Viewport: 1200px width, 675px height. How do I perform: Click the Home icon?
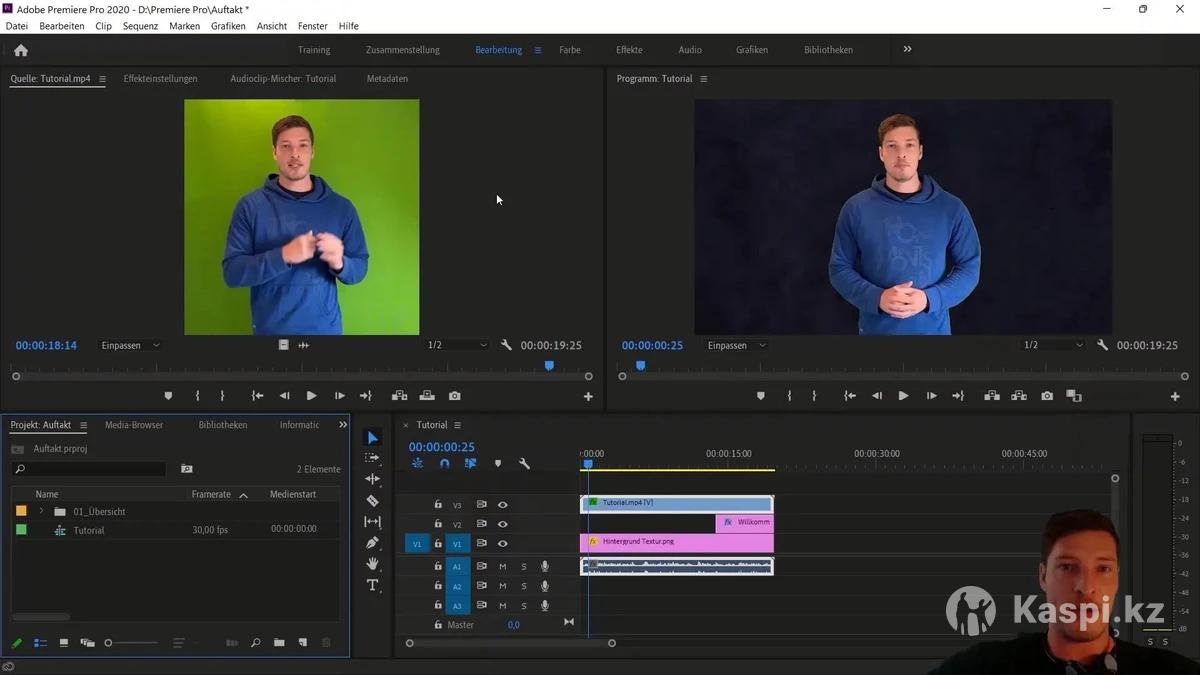[x=21, y=50]
